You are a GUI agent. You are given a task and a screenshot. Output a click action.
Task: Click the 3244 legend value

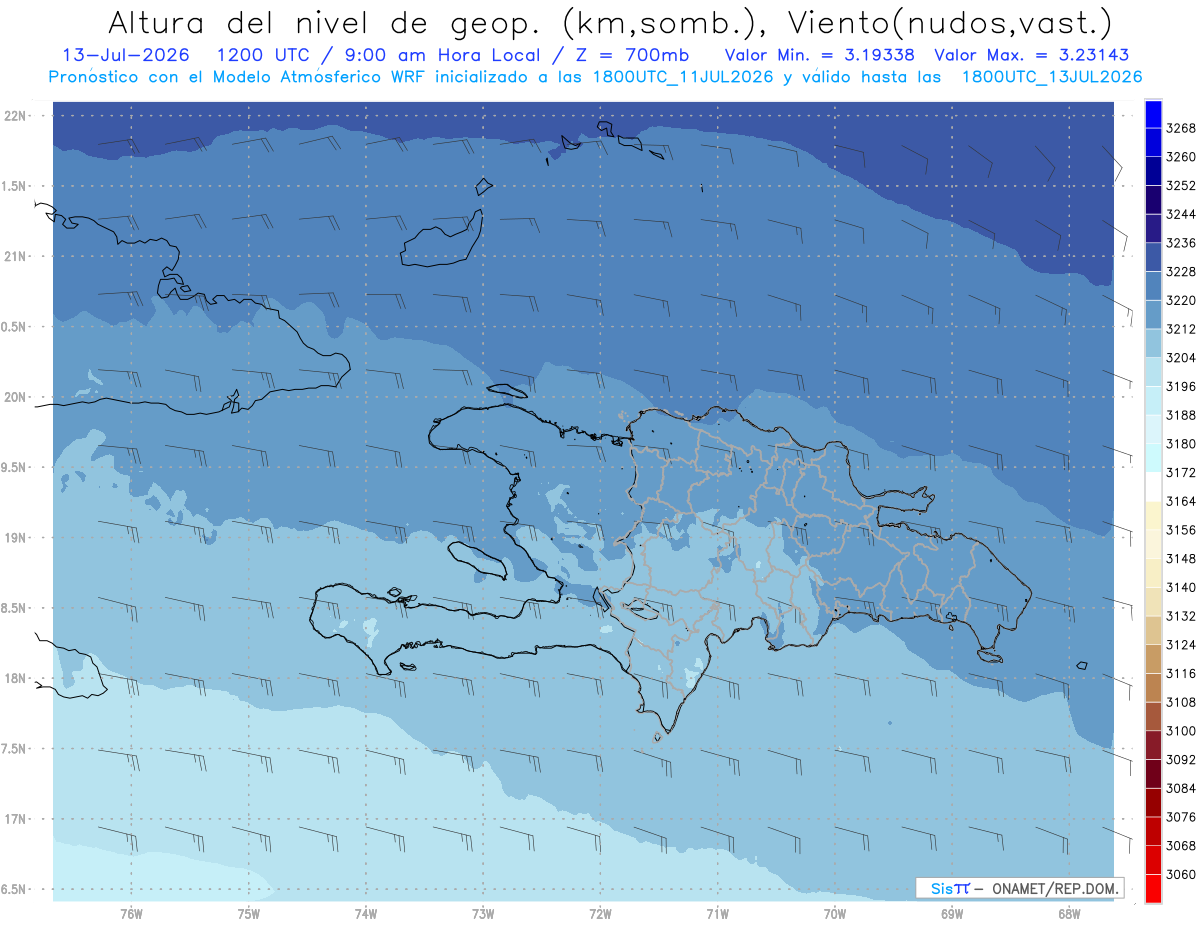(x=1181, y=214)
